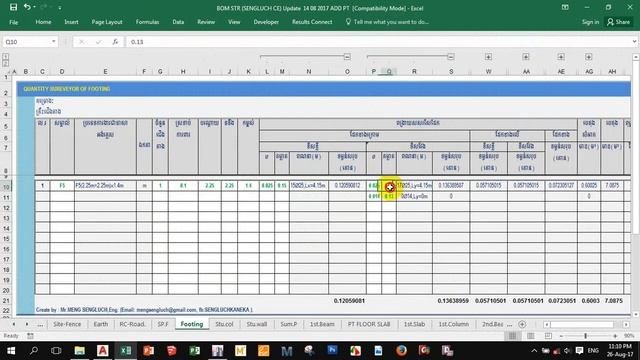Switch to Normal view
The width and height of the screenshot is (640, 360).
(x=512, y=336)
